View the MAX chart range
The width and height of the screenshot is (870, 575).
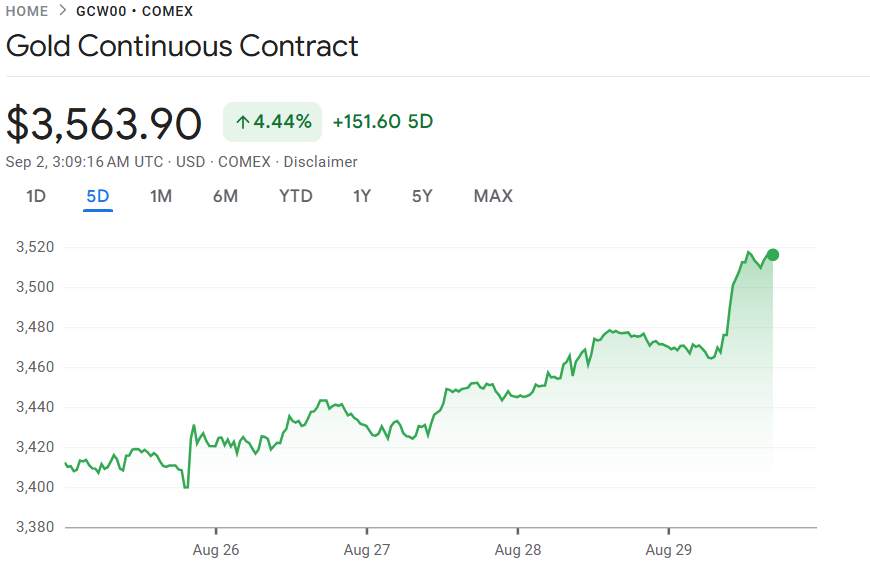pos(493,196)
